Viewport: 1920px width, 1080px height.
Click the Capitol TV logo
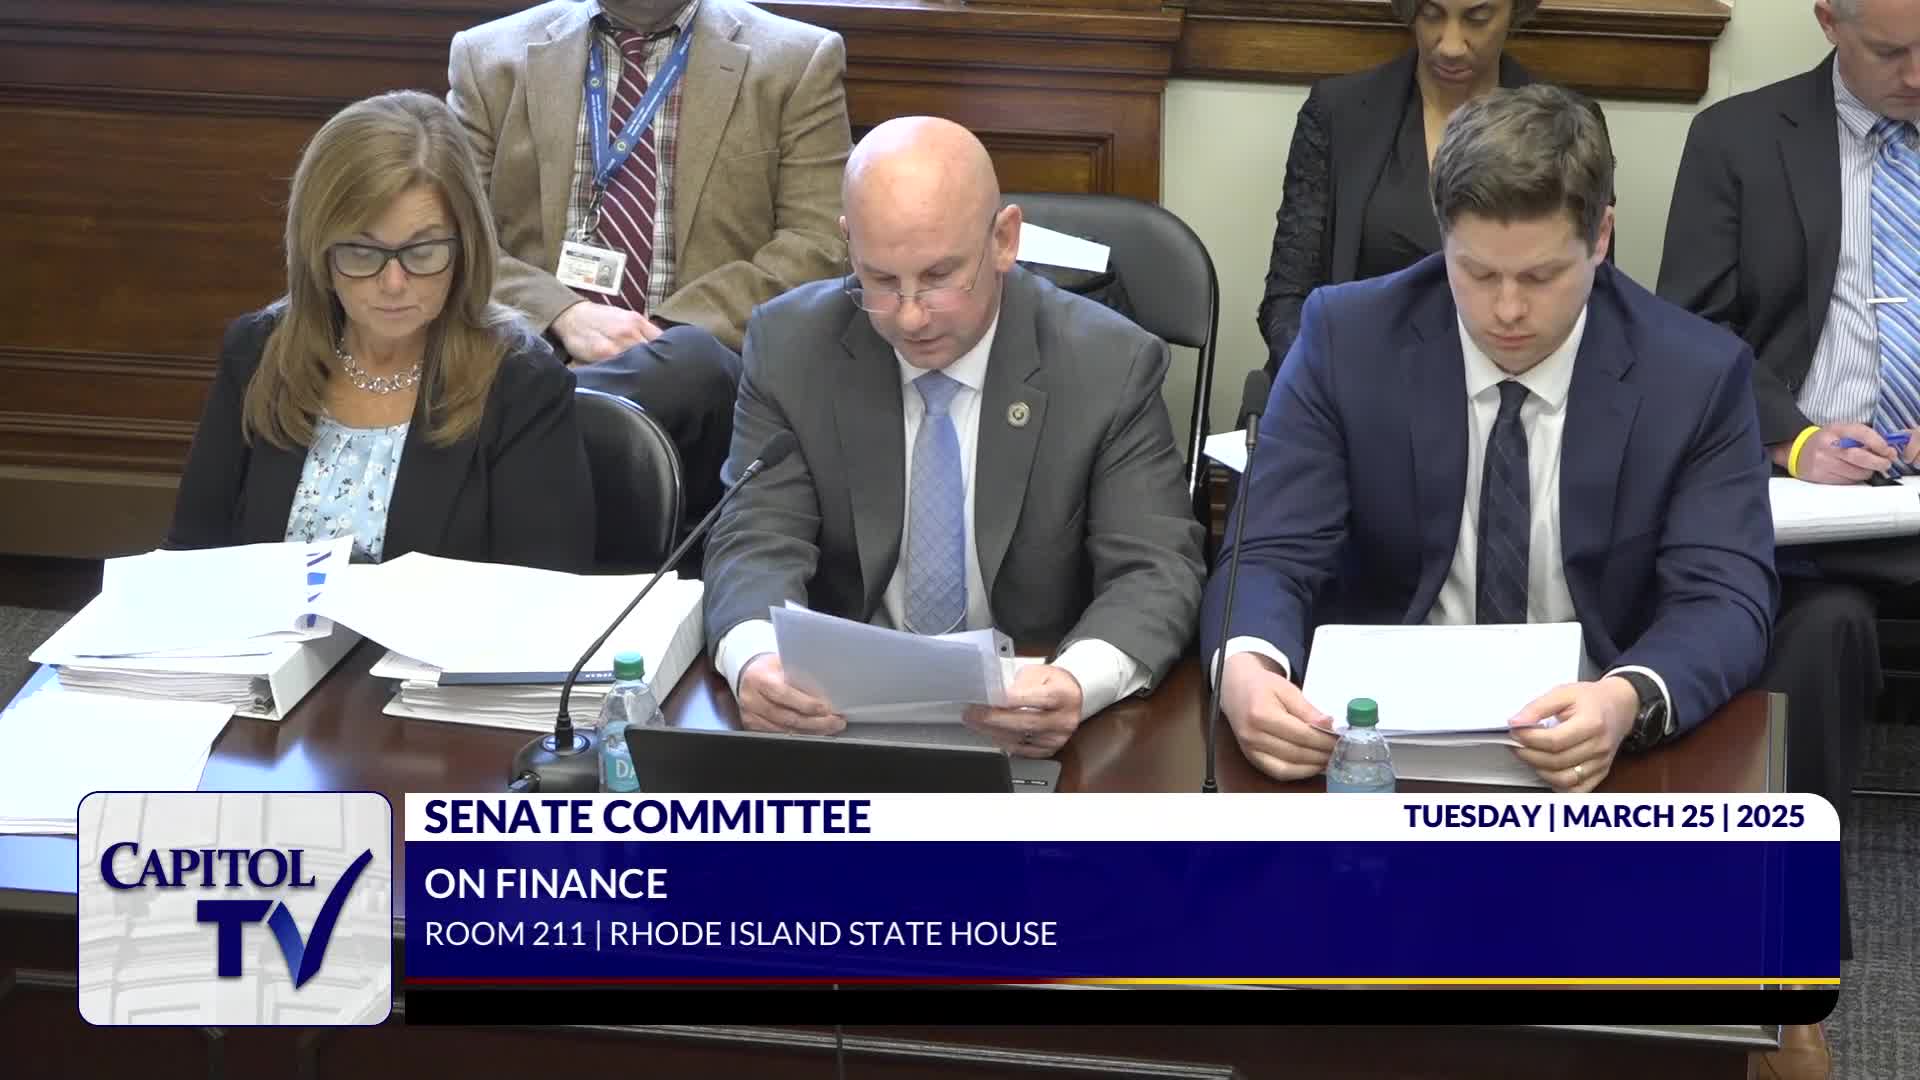click(x=234, y=908)
